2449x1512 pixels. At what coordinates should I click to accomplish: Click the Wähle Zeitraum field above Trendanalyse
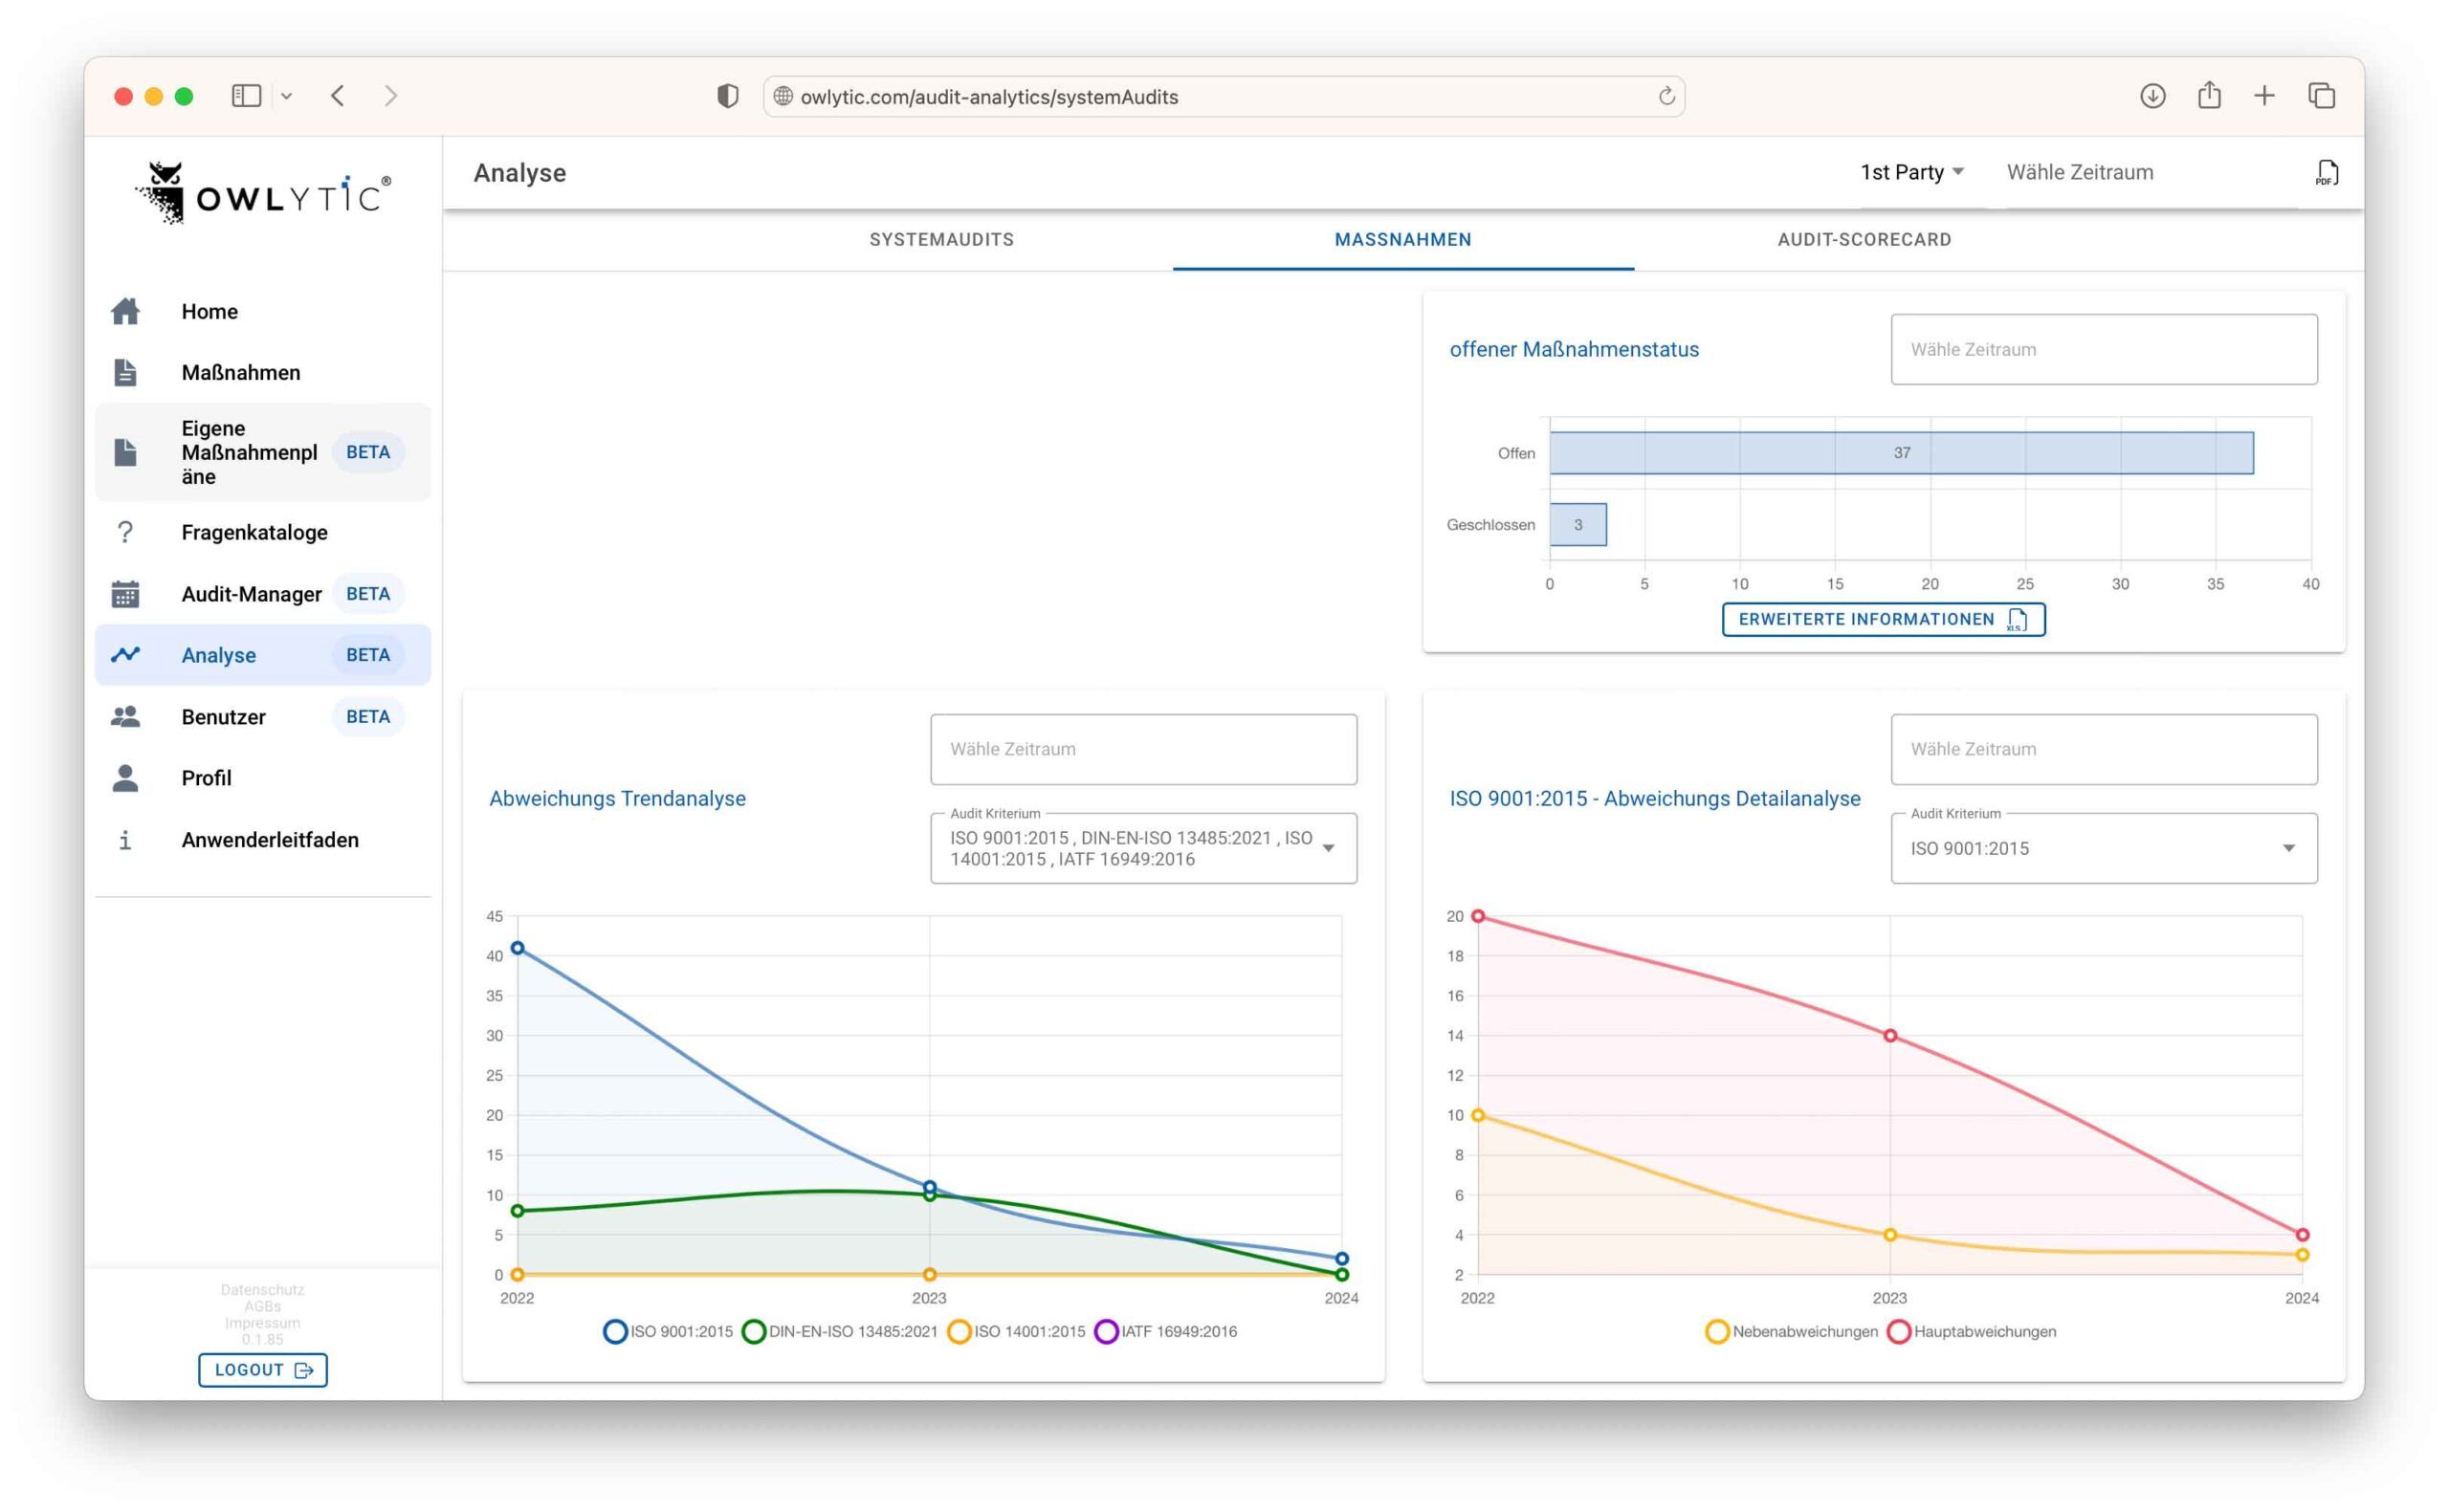pyautogui.click(x=1143, y=749)
